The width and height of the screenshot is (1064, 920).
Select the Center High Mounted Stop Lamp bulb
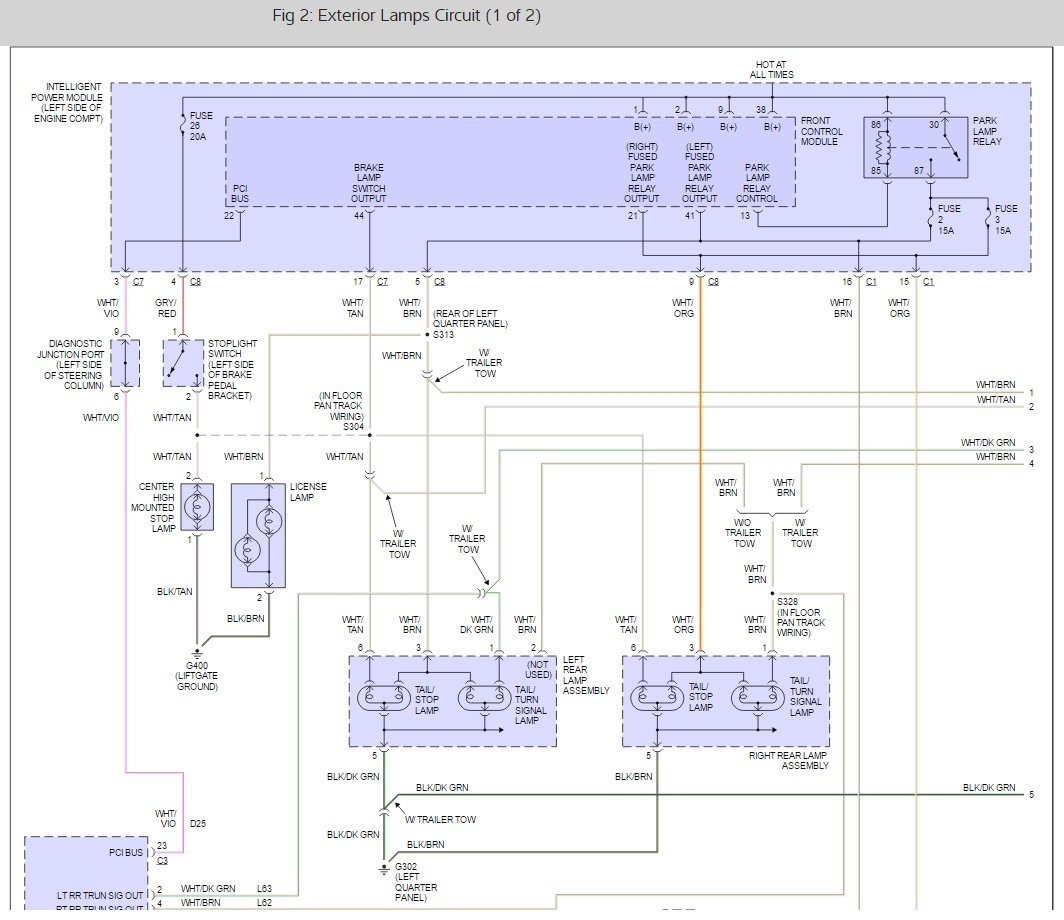point(197,507)
